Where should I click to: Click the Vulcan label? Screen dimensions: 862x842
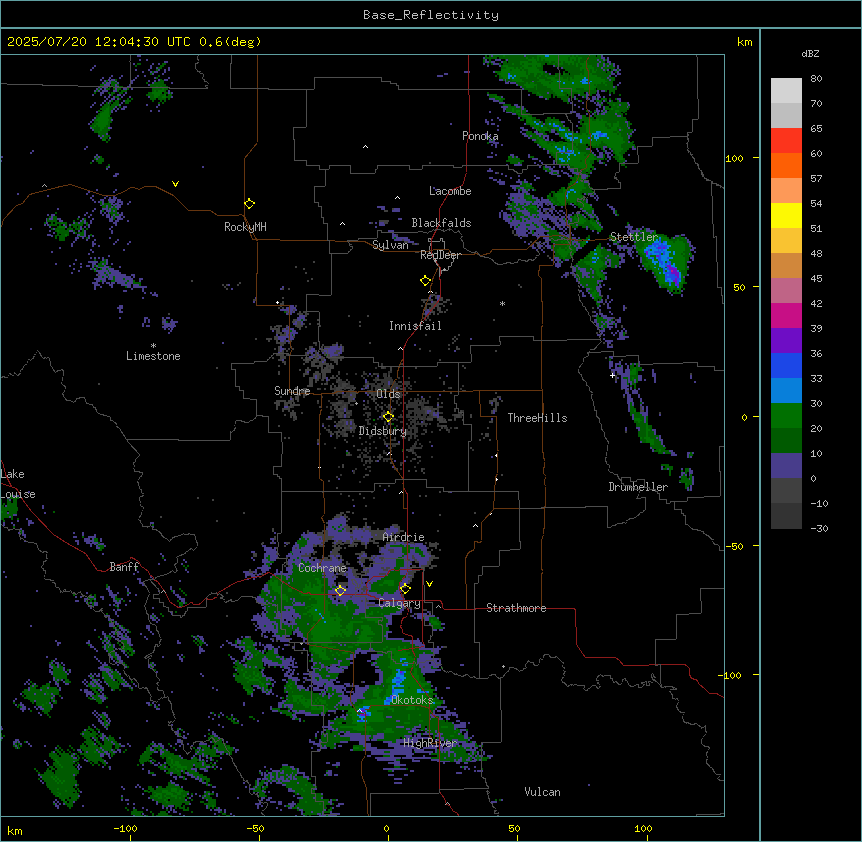tap(542, 792)
